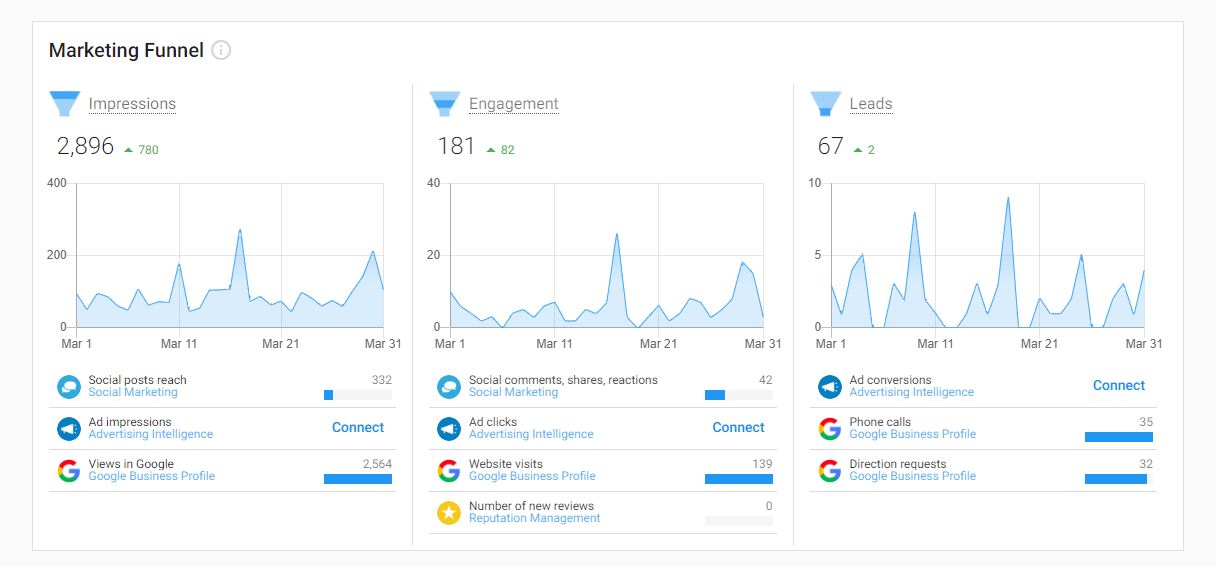Click the Marketing Funnel info icon
The height and width of the screenshot is (567, 1216).
coord(221,50)
